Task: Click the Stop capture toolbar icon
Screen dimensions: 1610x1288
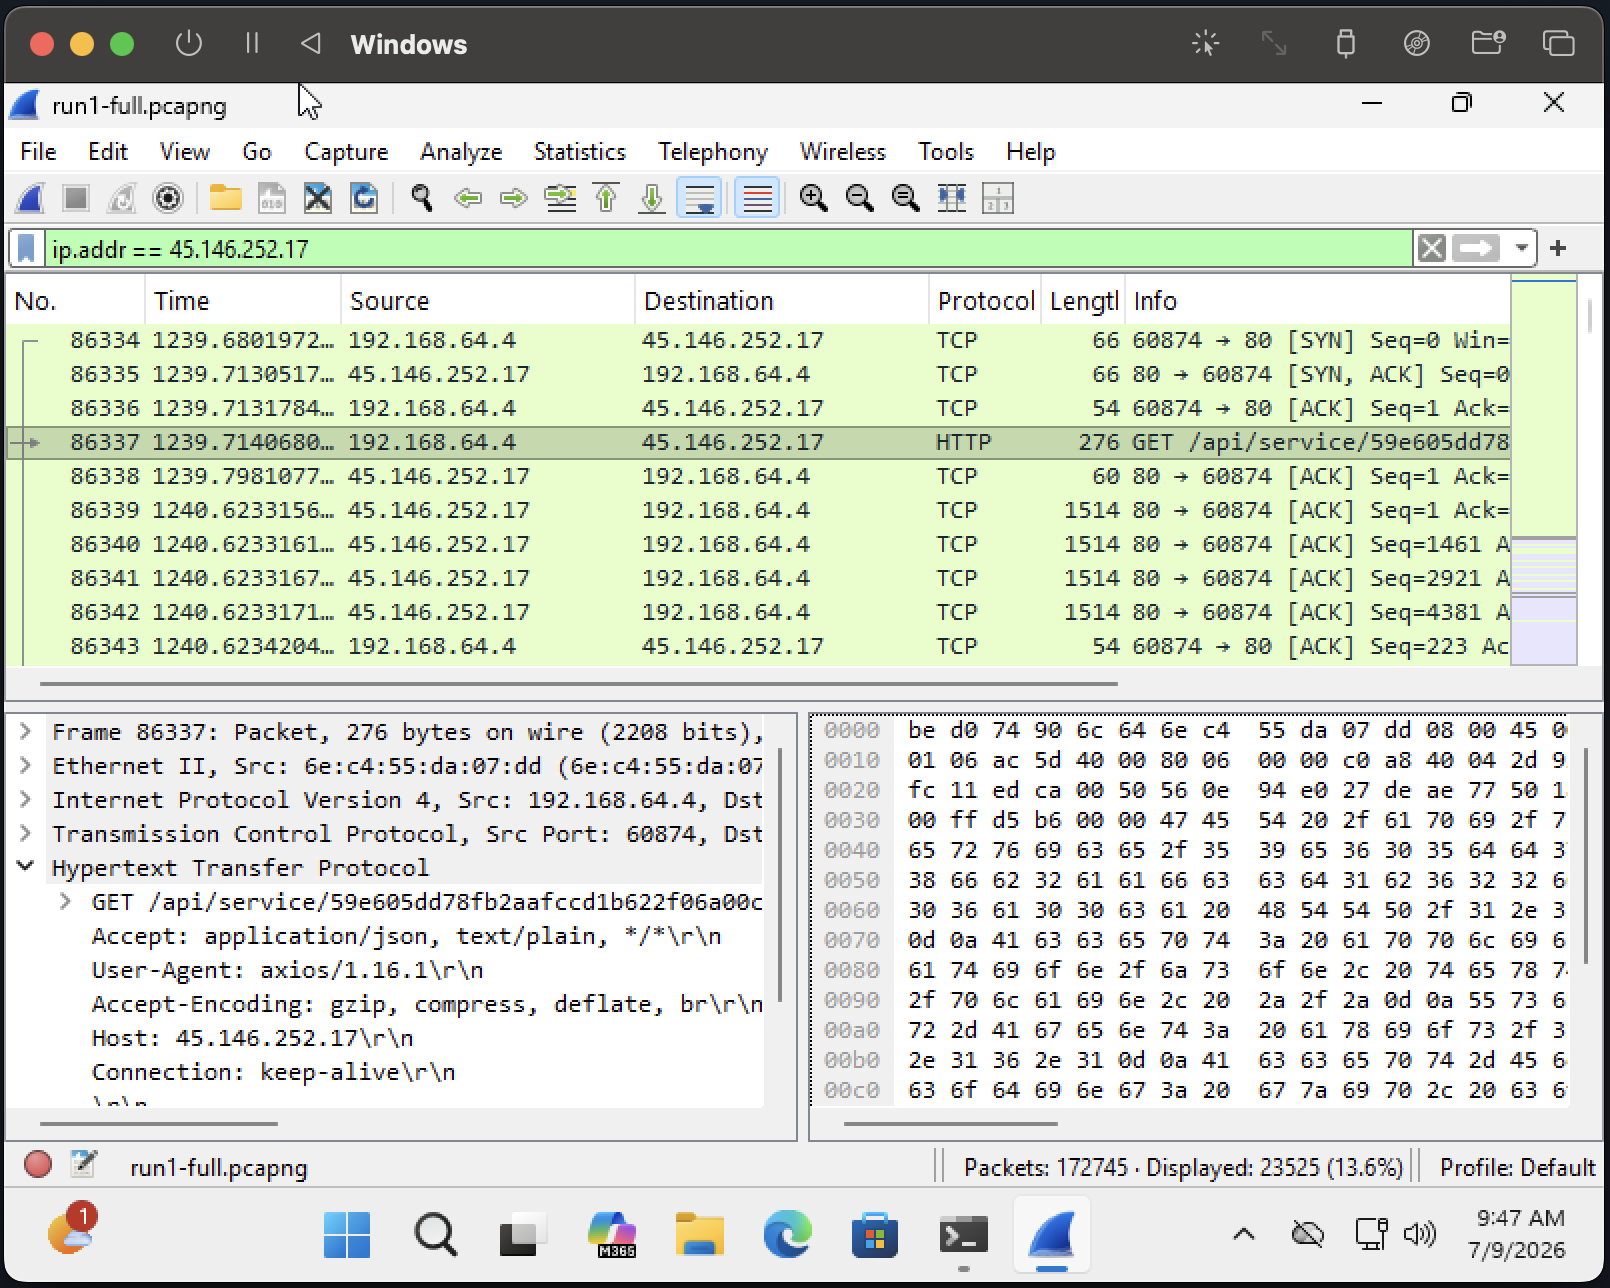Action: 76,198
